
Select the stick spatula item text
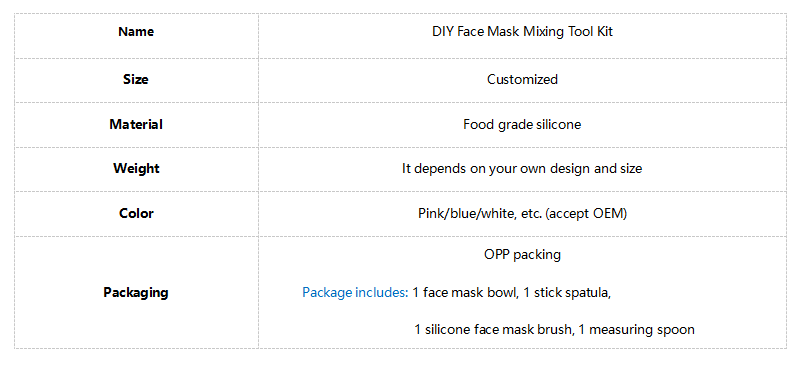567,293
